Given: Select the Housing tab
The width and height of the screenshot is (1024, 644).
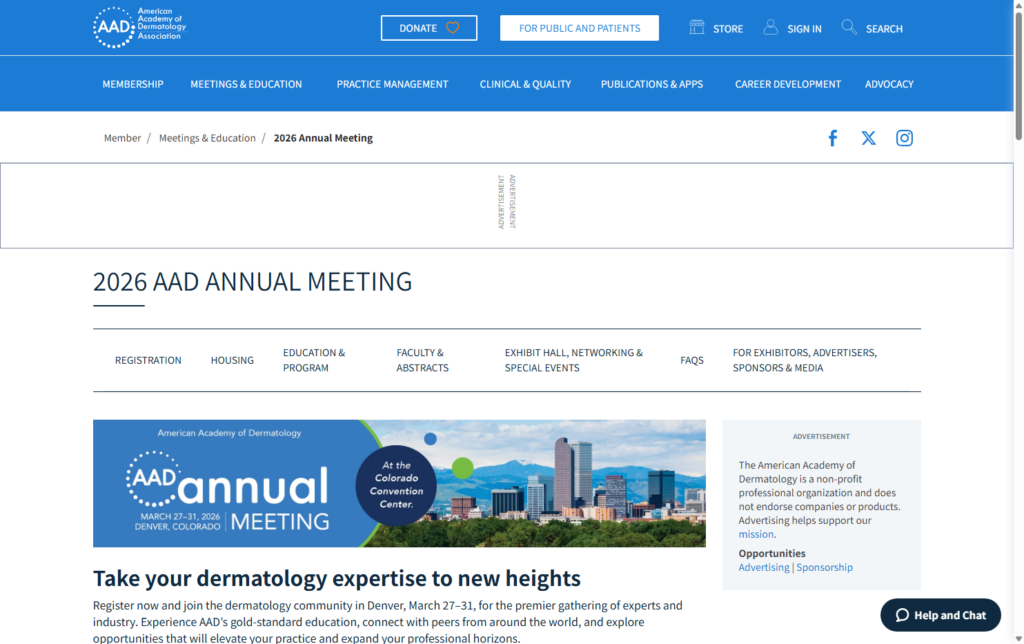Looking at the screenshot, I should pos(232,360).
